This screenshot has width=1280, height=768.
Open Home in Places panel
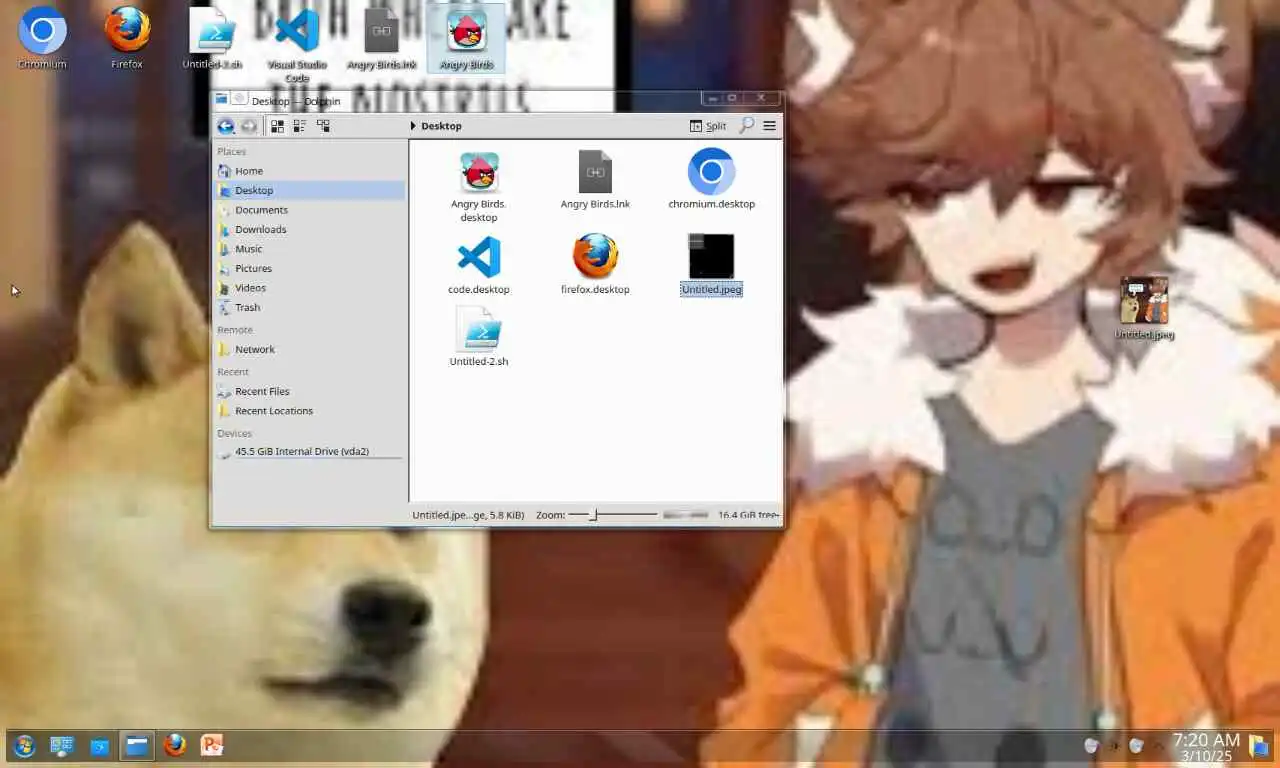[x=310, y=171]
